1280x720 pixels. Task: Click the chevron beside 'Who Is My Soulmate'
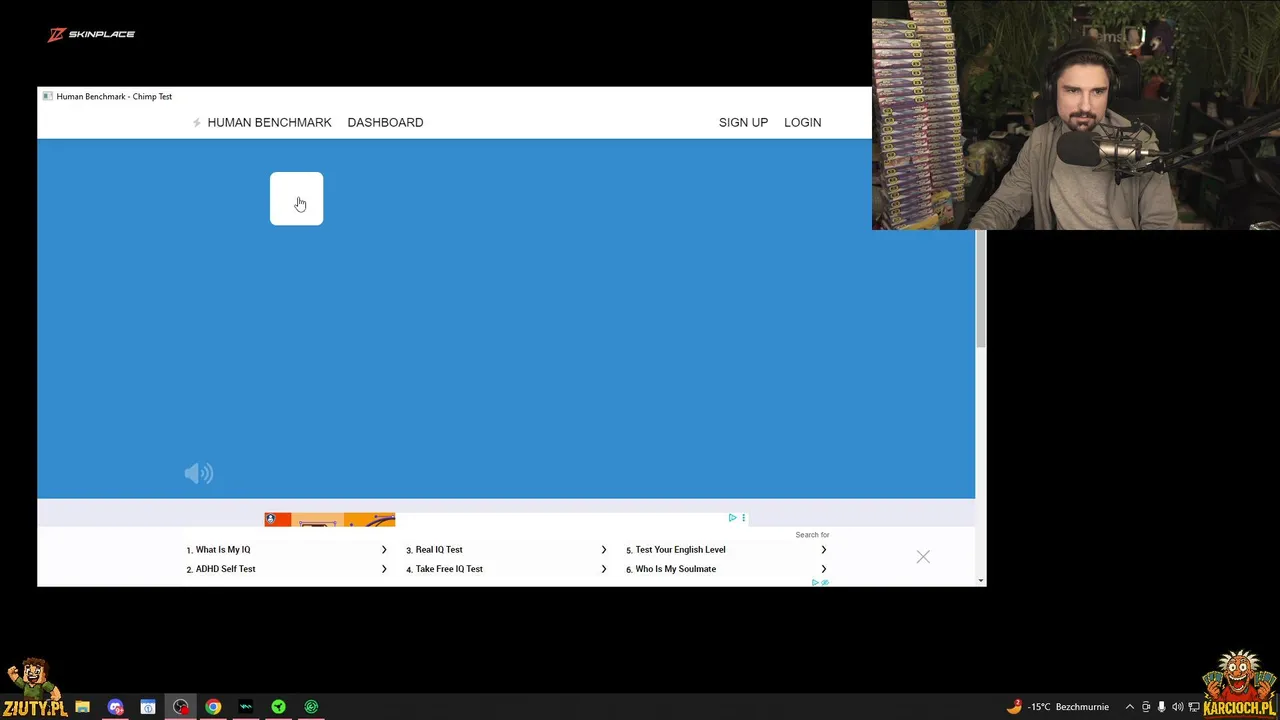click(824, 569)
